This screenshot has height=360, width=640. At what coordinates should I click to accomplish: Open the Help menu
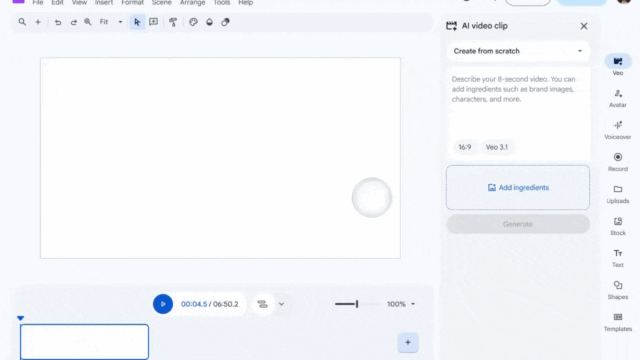(x=245, y=2)
